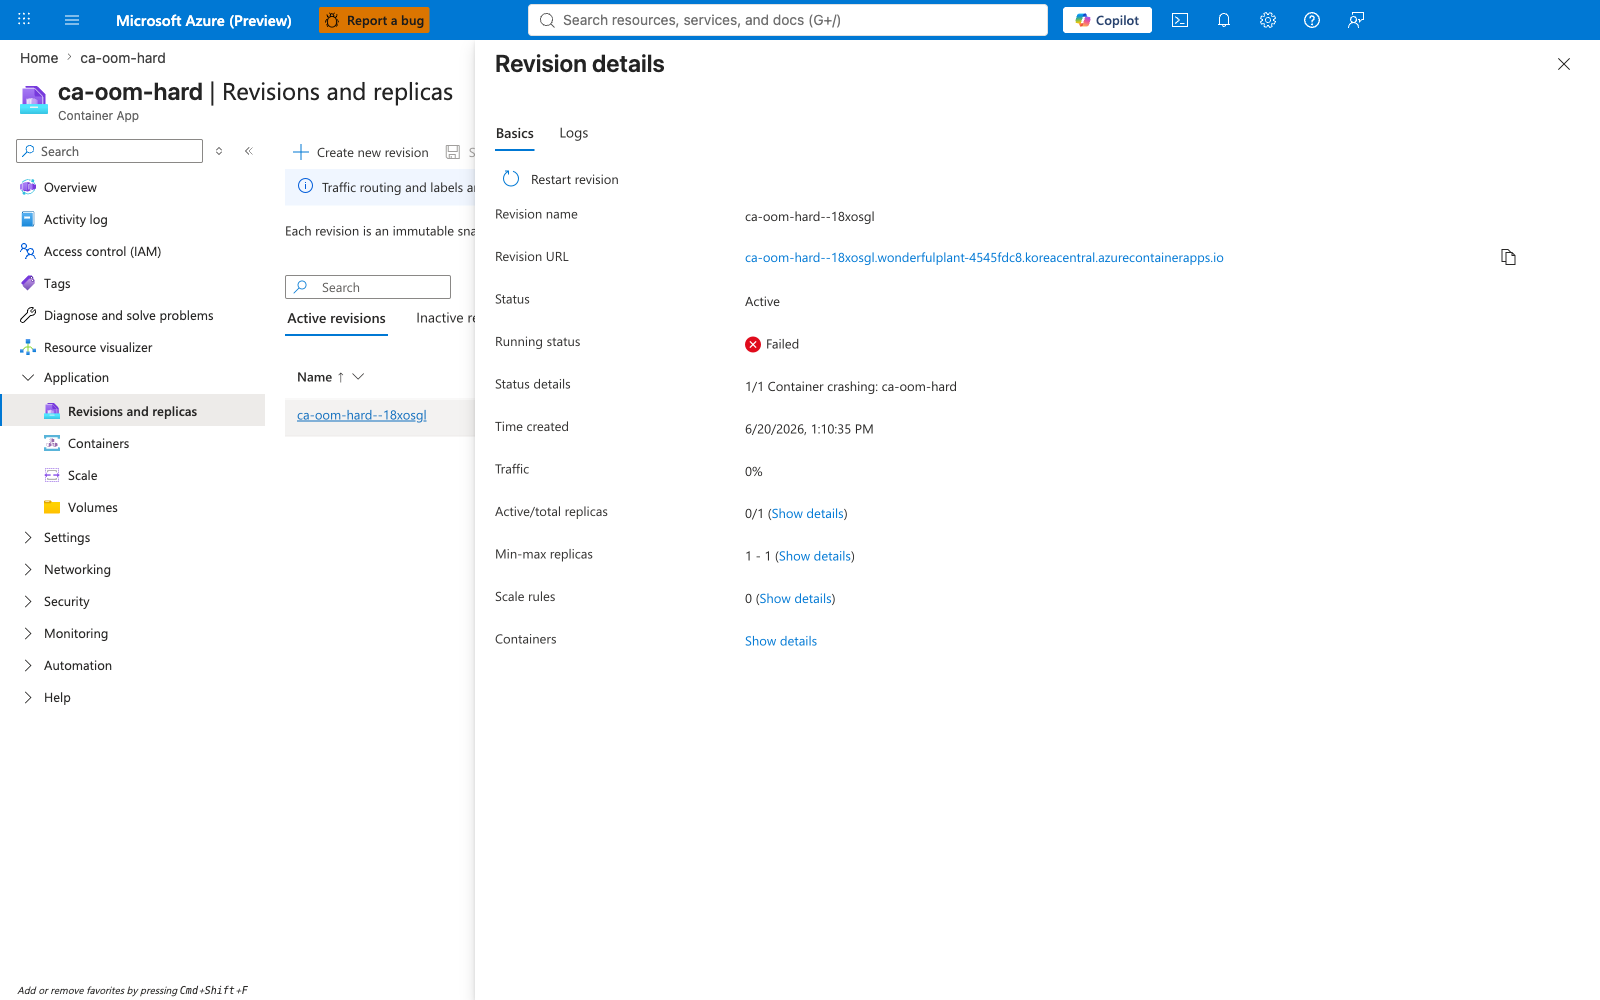Open Diagnose and solve problems
Screen dimensions: 1600x1000
click(128, 315)
